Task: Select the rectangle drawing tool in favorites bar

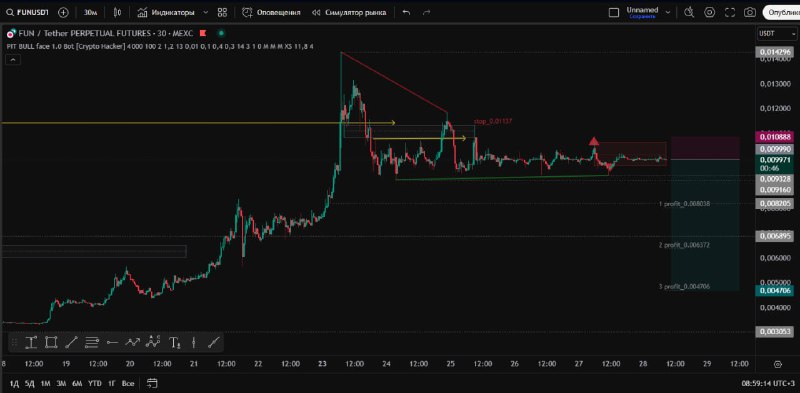Action: pos(51,342)
